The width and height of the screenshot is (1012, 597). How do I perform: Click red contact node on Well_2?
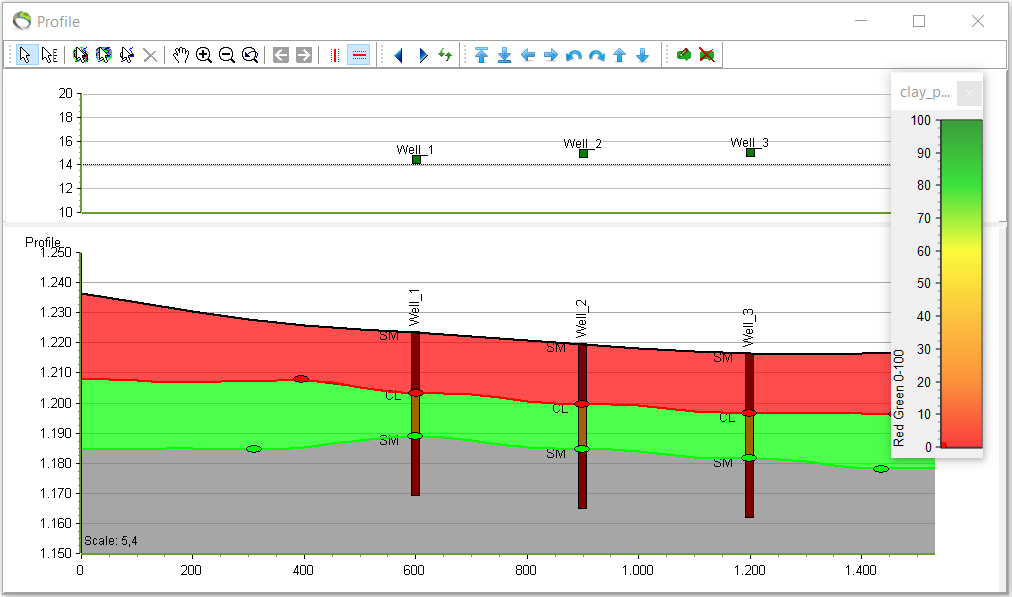coord(582,404)
